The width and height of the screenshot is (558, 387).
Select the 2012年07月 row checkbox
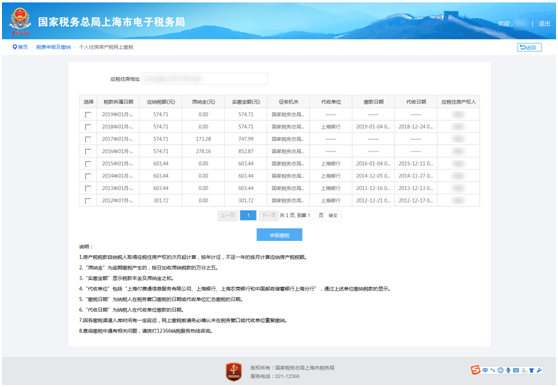tap(88, 201)
